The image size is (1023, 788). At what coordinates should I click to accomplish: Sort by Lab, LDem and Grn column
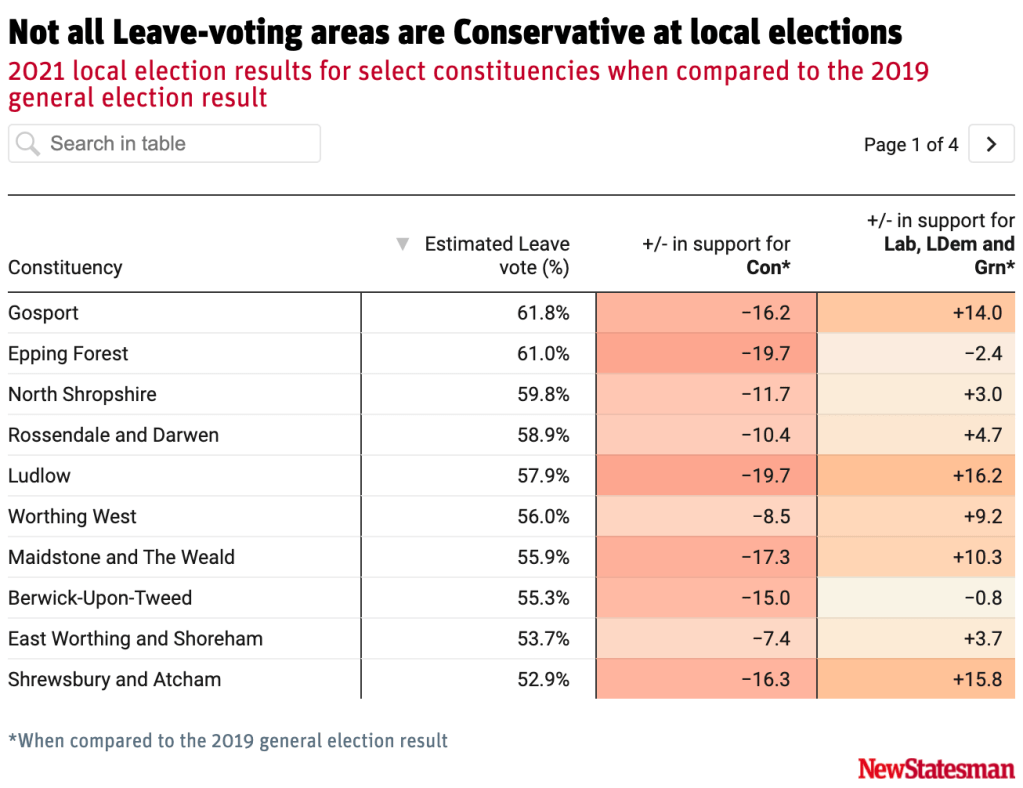939,244
